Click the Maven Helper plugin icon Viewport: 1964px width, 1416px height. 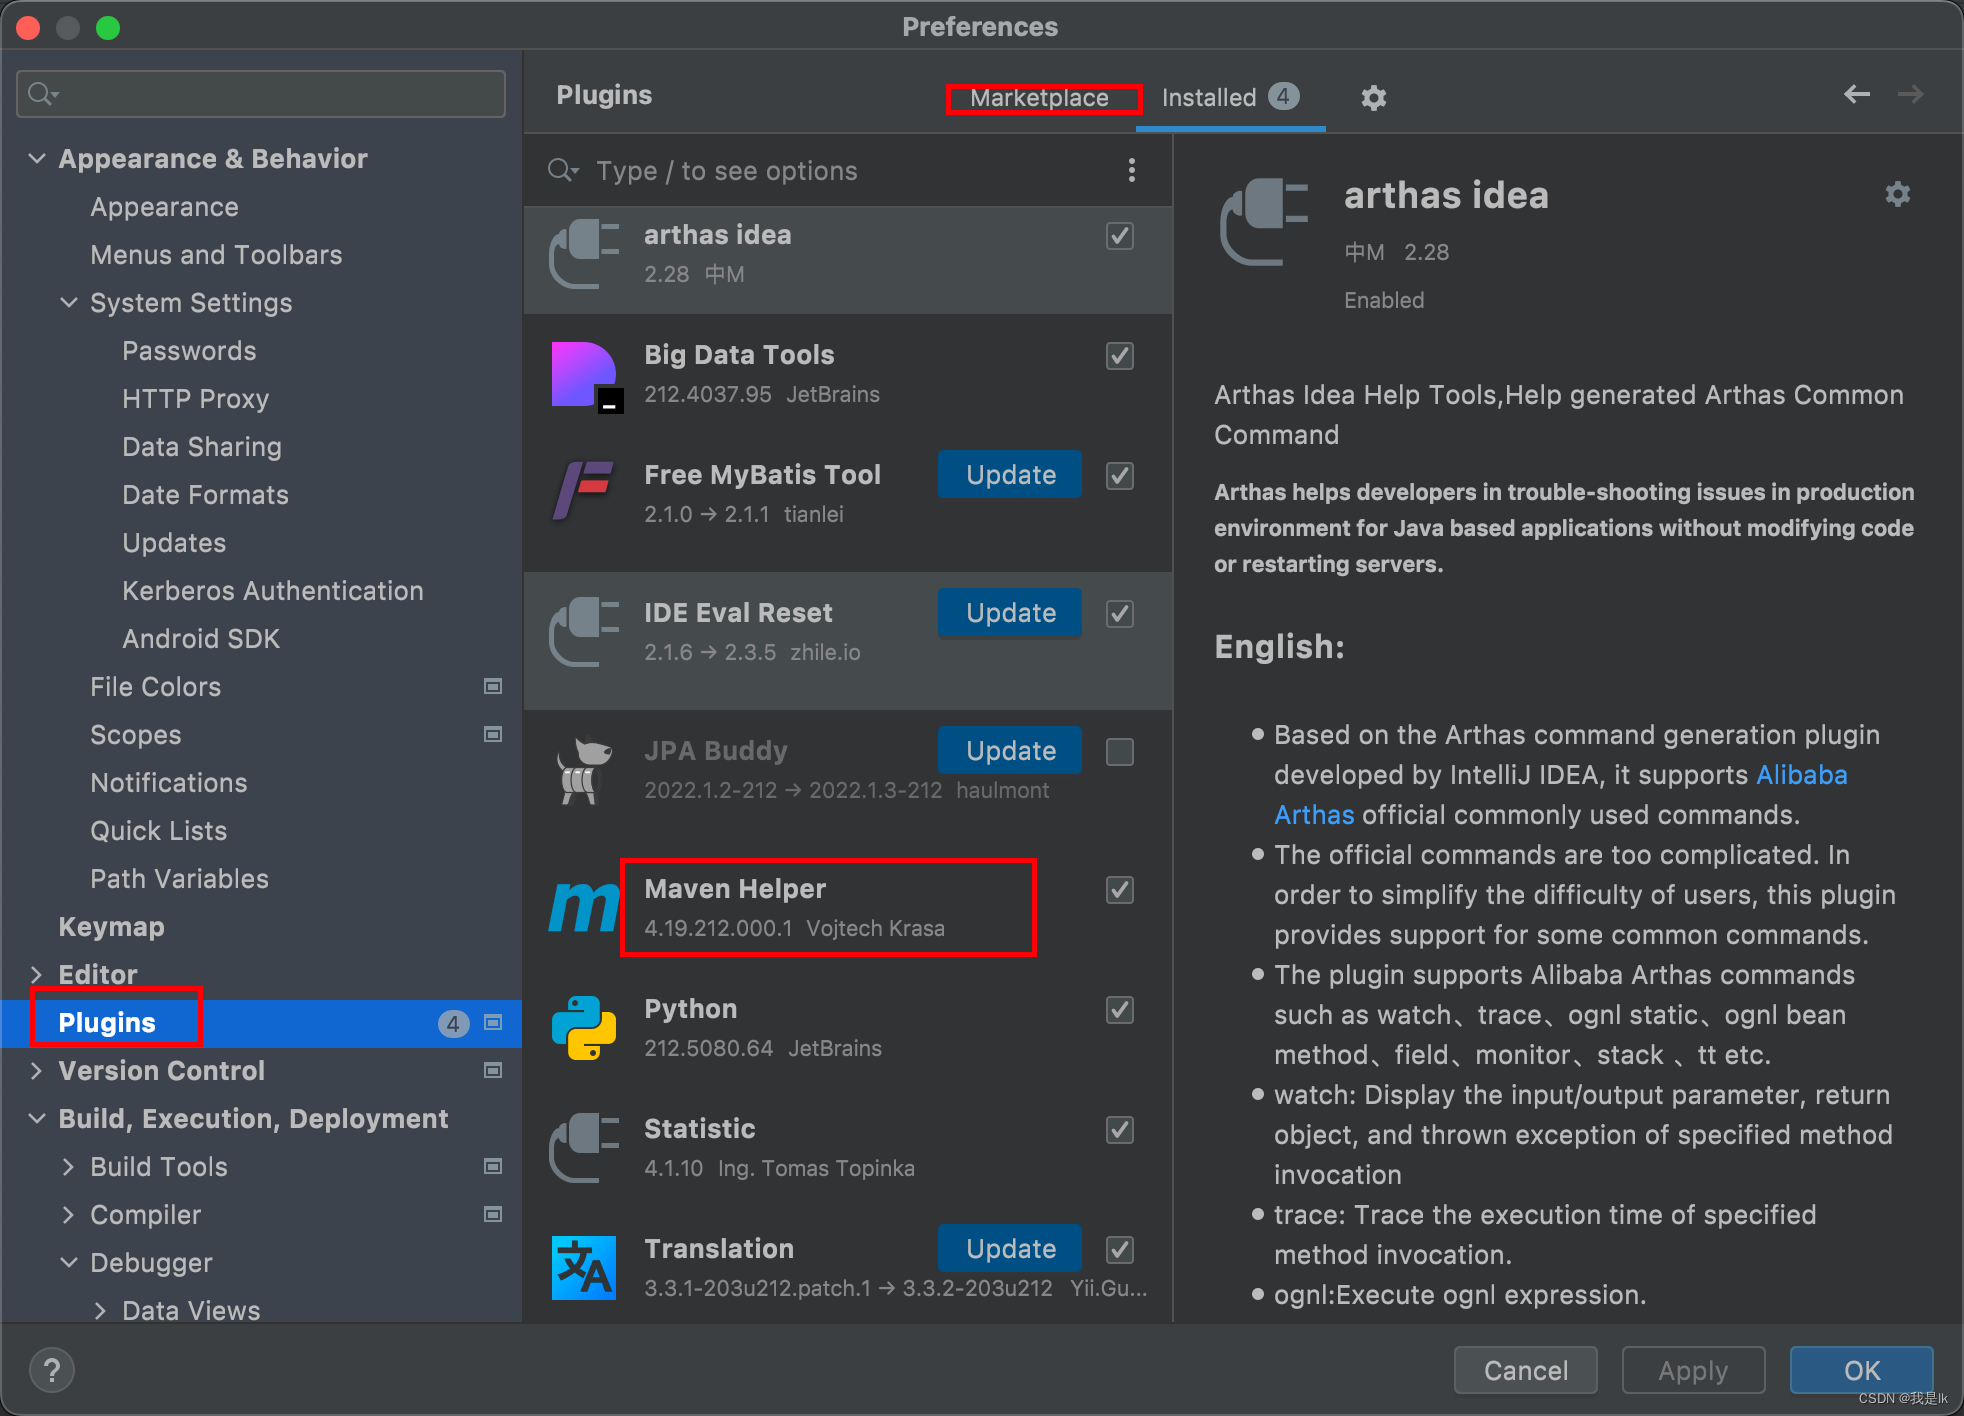[x=583, y=907]
